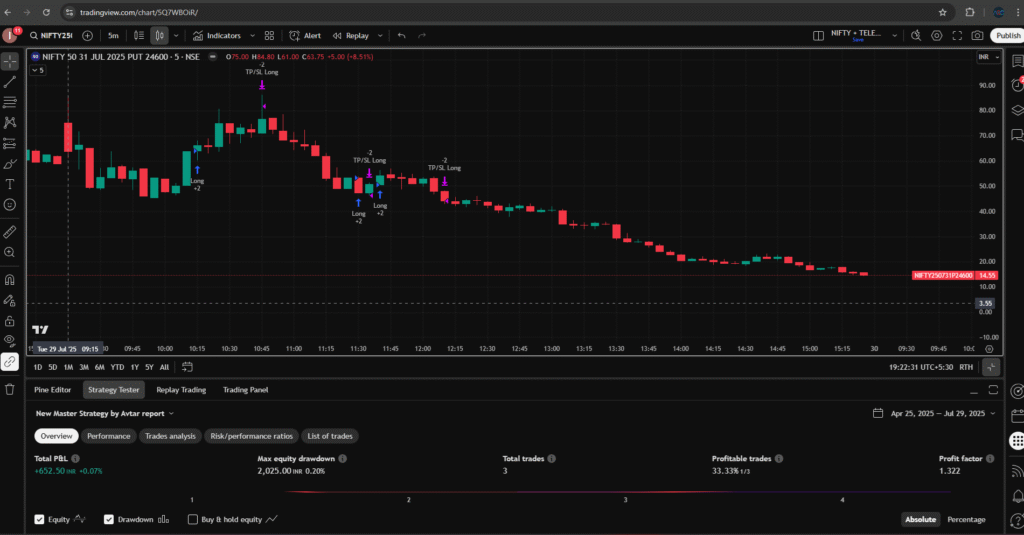Open the quick search icon
The width and height of the screenshot is (1024, 535).
tap(916, 36)
